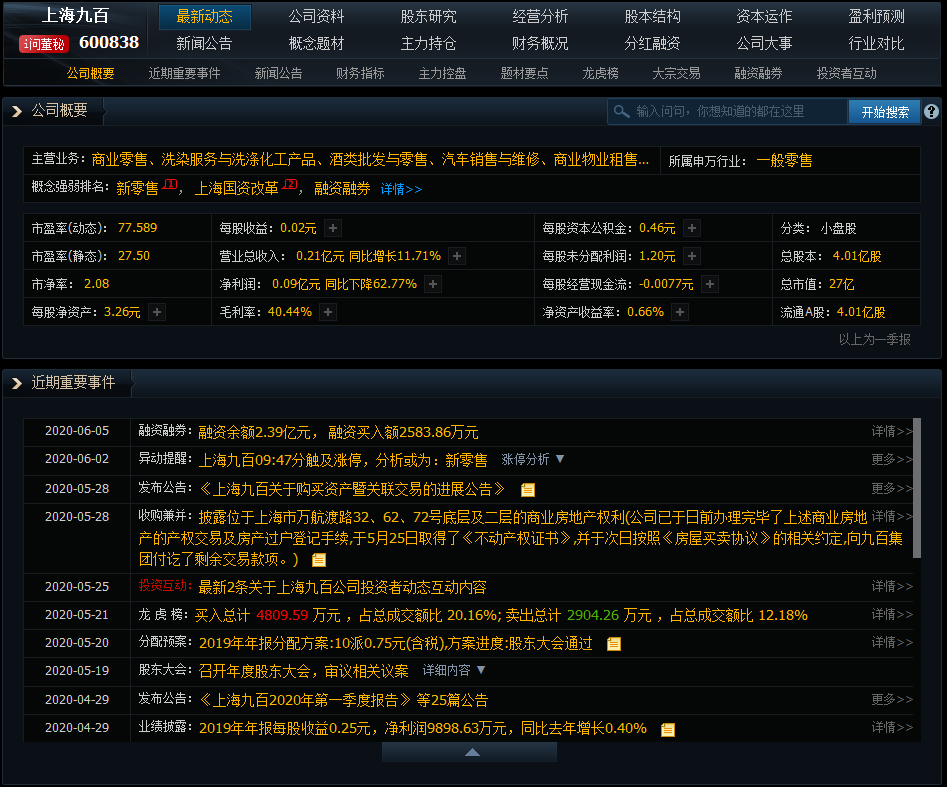Collapse the events list with bottom arrow
This screenshot has height=787, width=947.
point(469,752)
